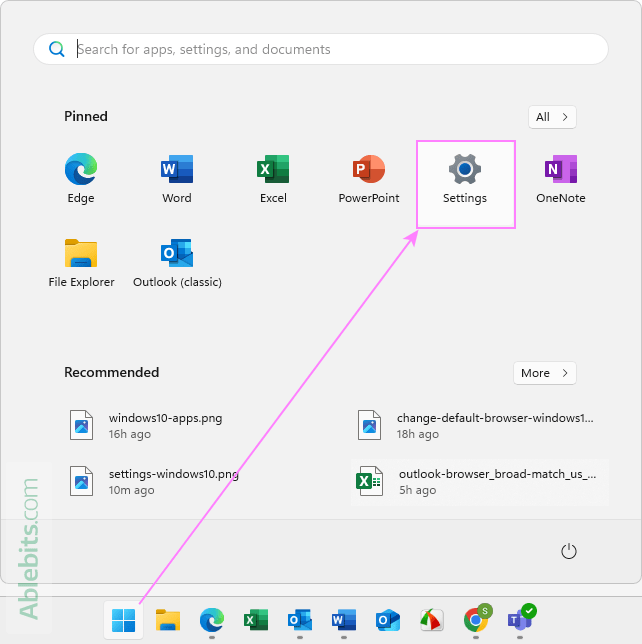The image size is (642, 644).
Task: Open classic Outlook on the taskbar
Action: coord(300,620)
